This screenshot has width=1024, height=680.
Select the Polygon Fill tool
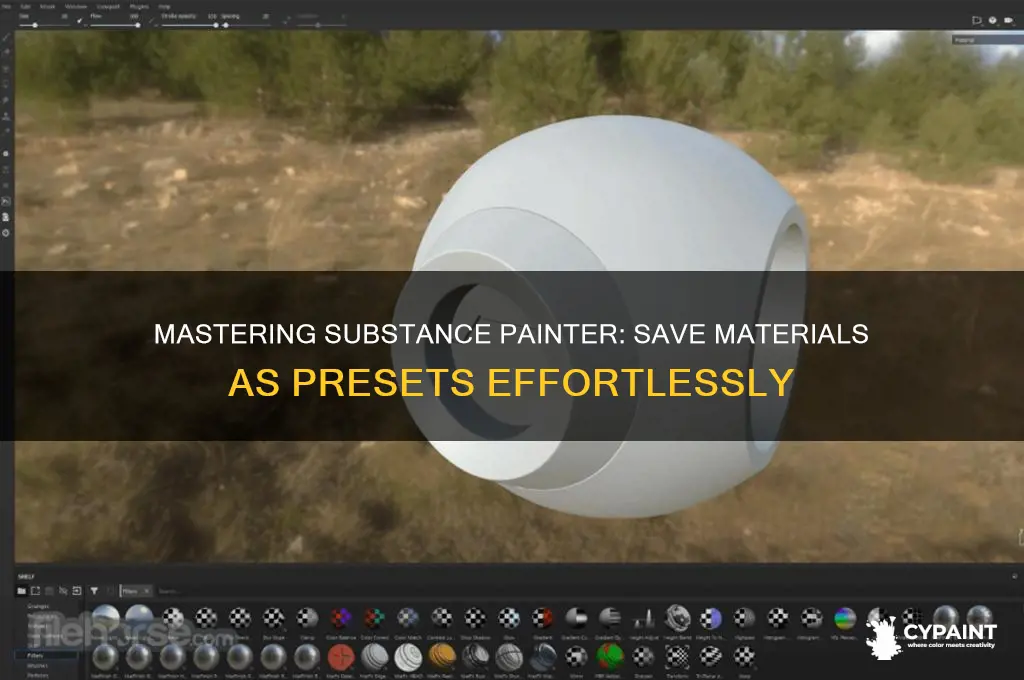coord(7,84)
